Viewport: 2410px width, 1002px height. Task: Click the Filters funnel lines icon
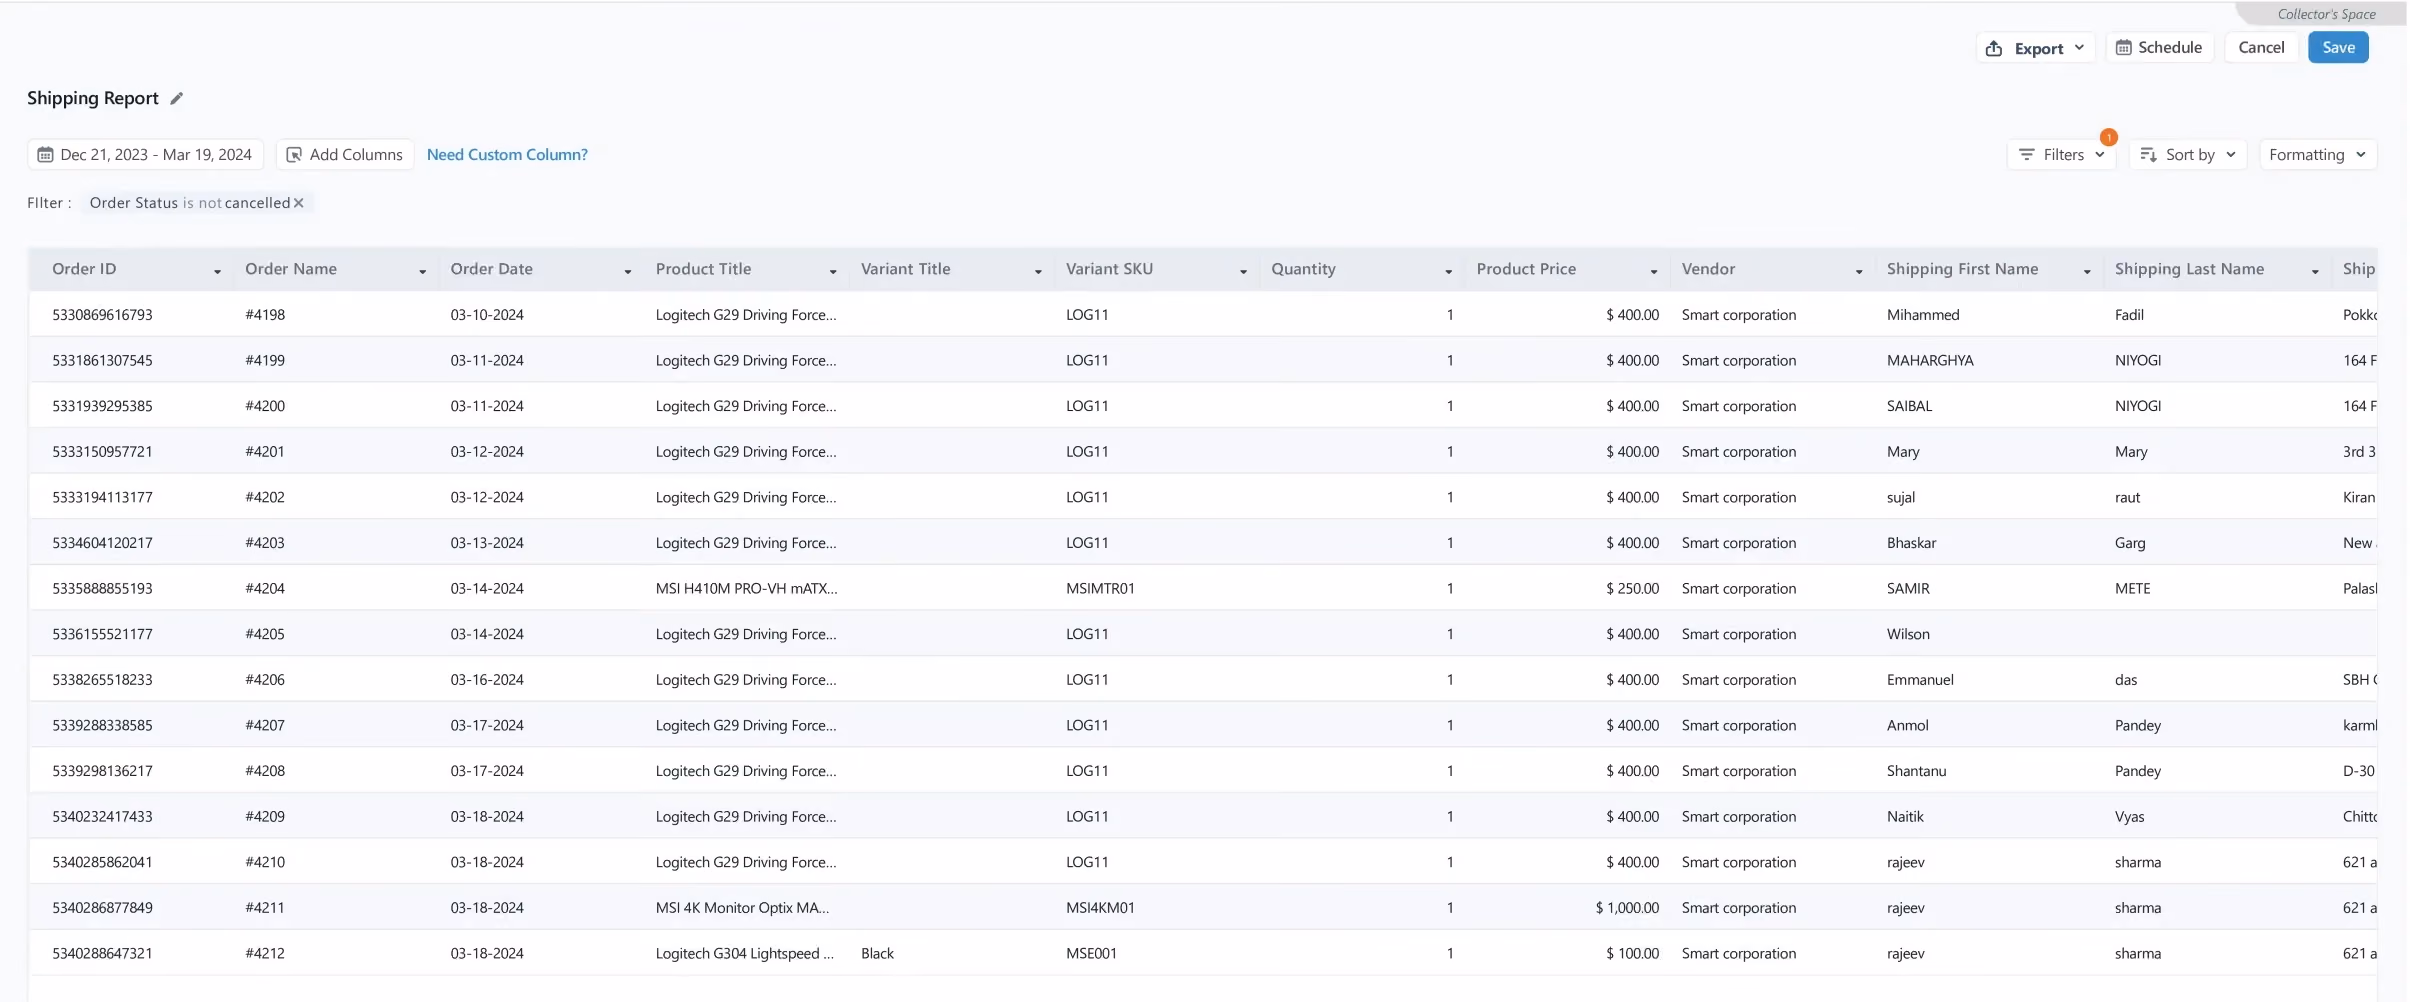2027,155
